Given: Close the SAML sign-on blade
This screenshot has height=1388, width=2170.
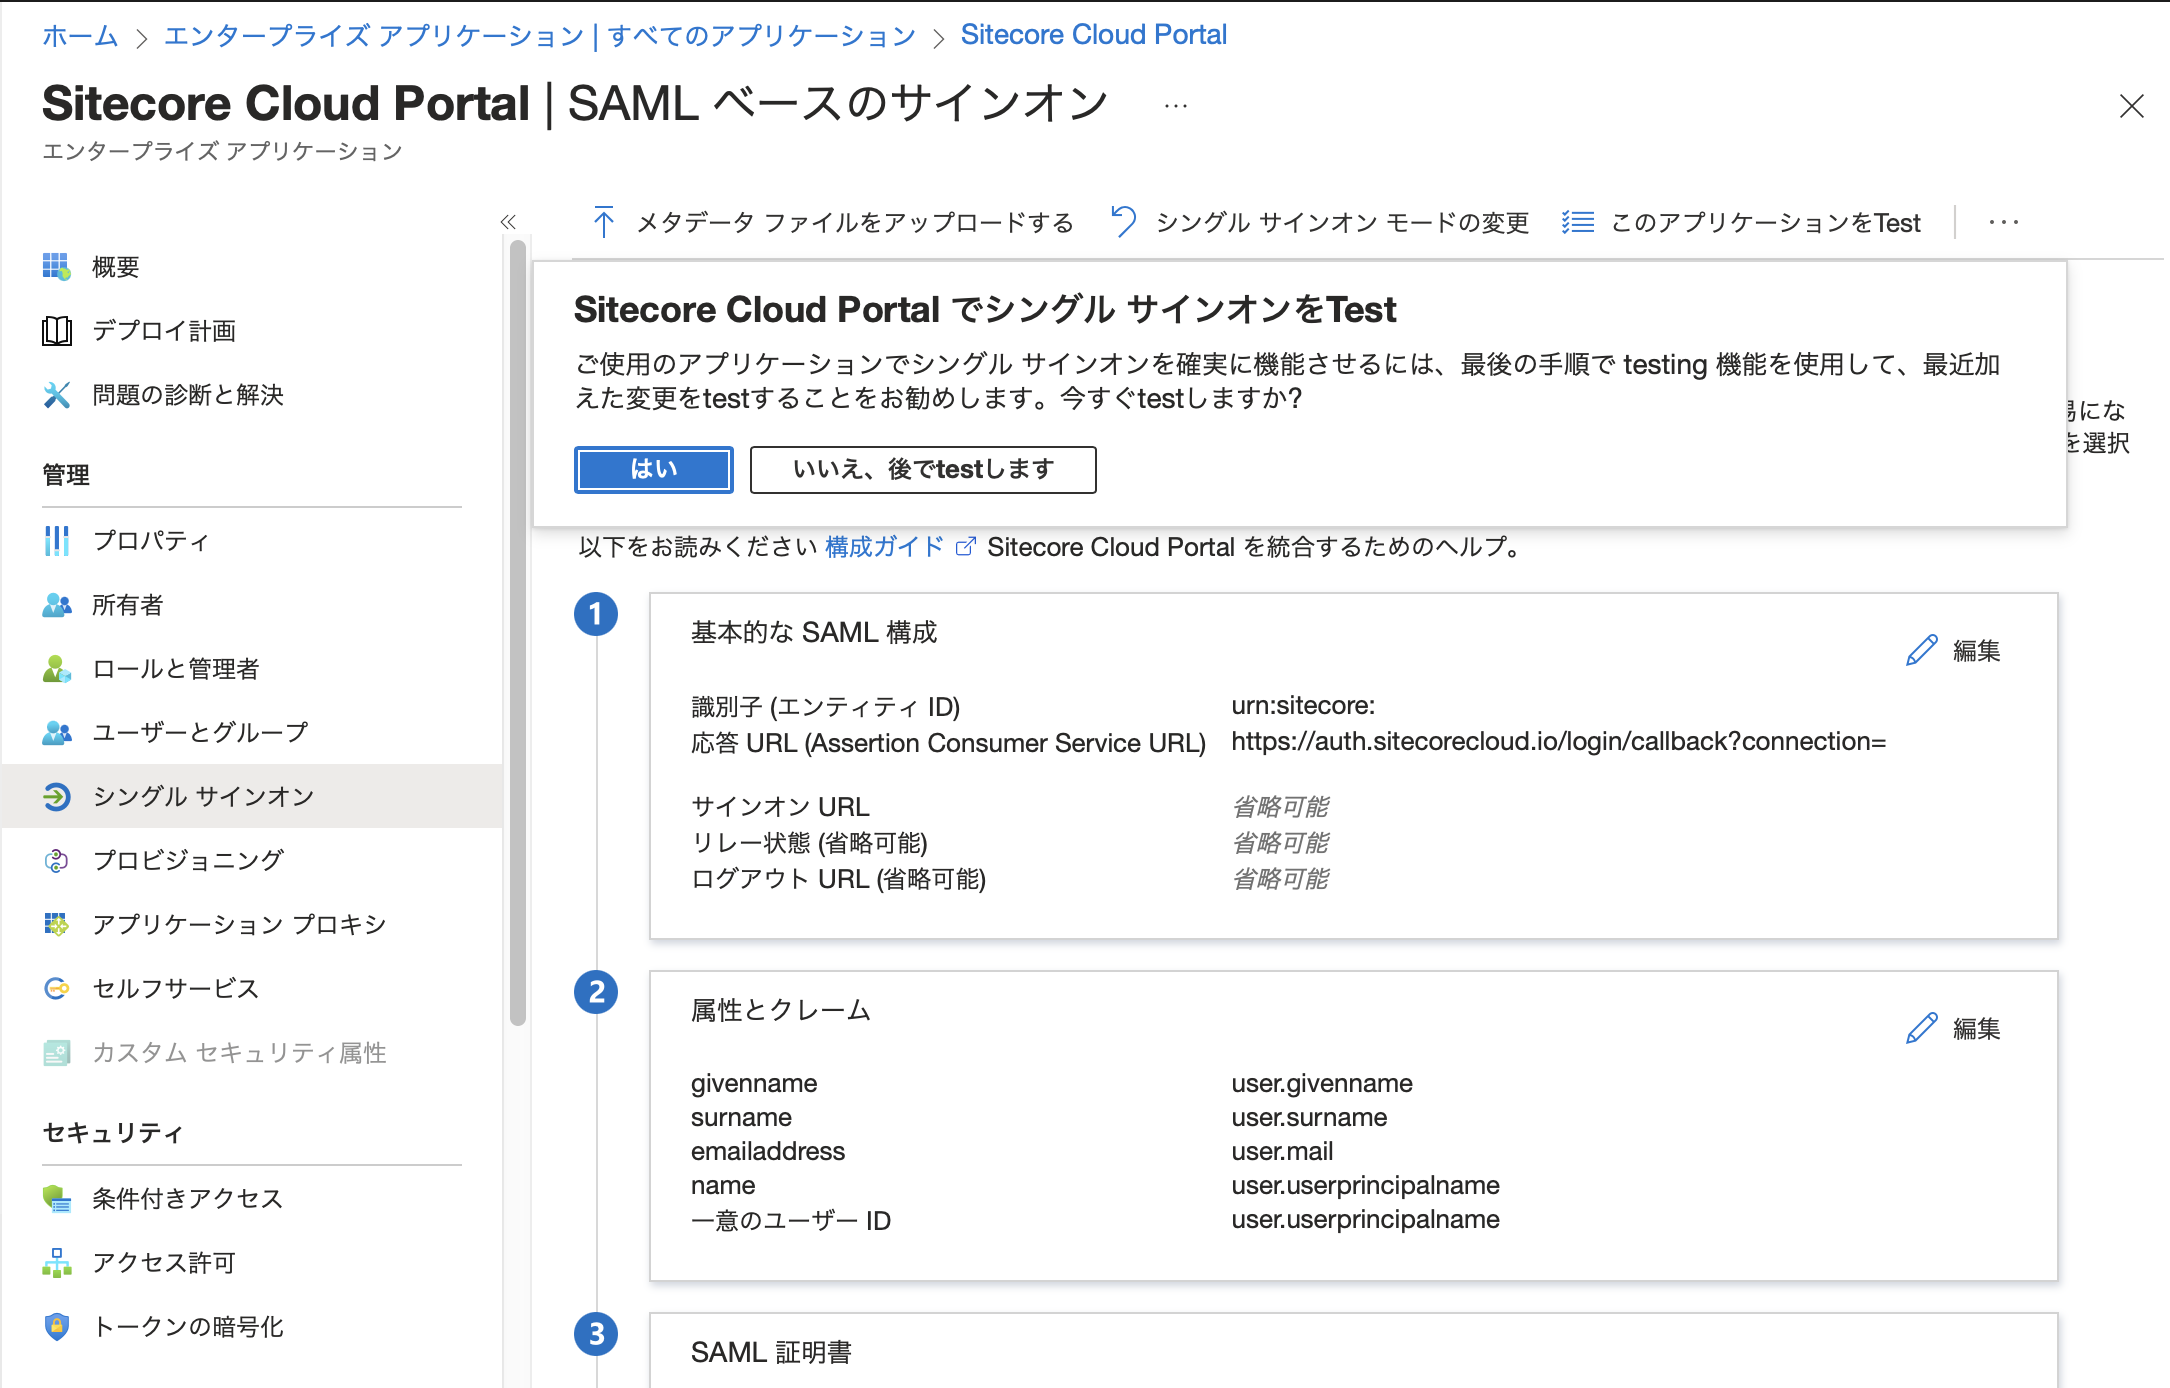Looking at the screenshot, I should coord(2131,106).
